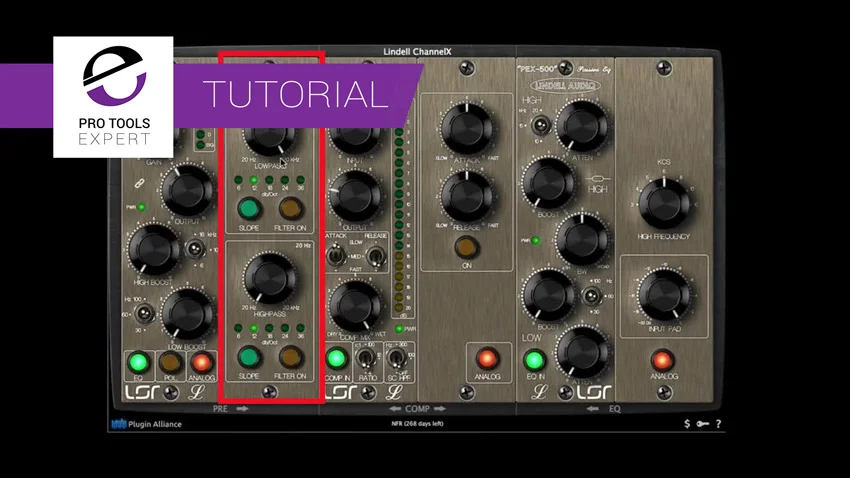
Task: Enable the lowpass FILTER ON button
Action: (290, 208)
